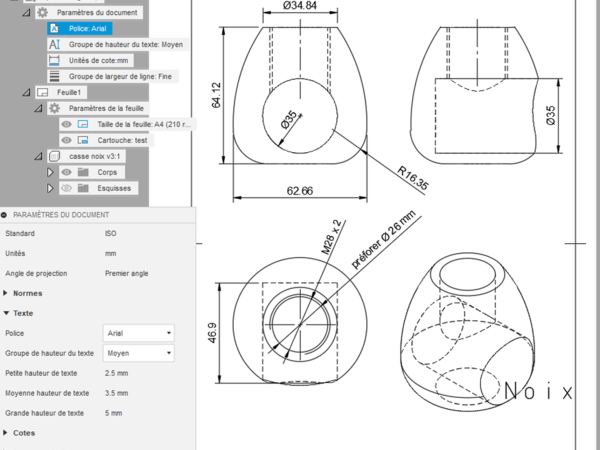Image resolution: width=600 pixels, height=450 pixels.
Task: Expand the Normes section
Action: pyautogui.click(x=8, y=293)
